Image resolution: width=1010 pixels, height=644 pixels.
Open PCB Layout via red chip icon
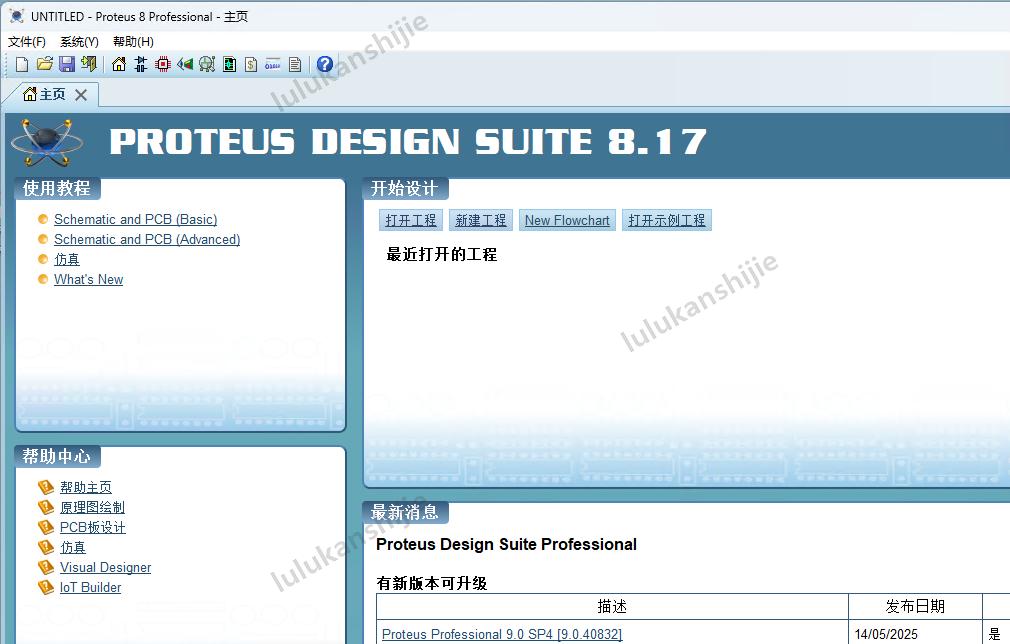163,64
